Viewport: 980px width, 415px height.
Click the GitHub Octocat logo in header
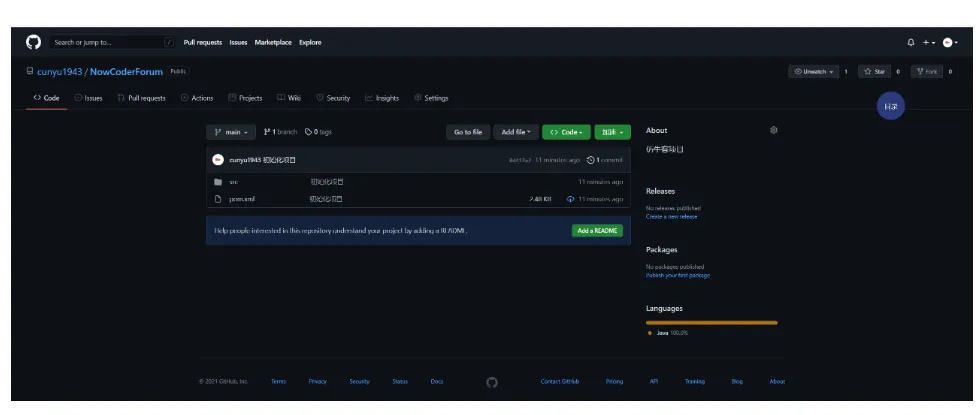click(x=33, y=42)
